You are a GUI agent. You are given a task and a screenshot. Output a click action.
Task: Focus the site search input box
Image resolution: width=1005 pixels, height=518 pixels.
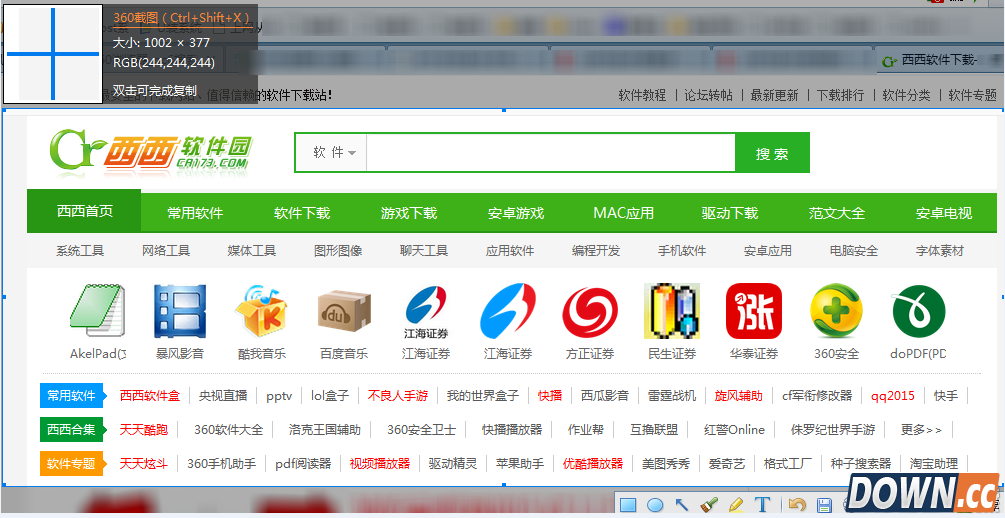point(551,153)
